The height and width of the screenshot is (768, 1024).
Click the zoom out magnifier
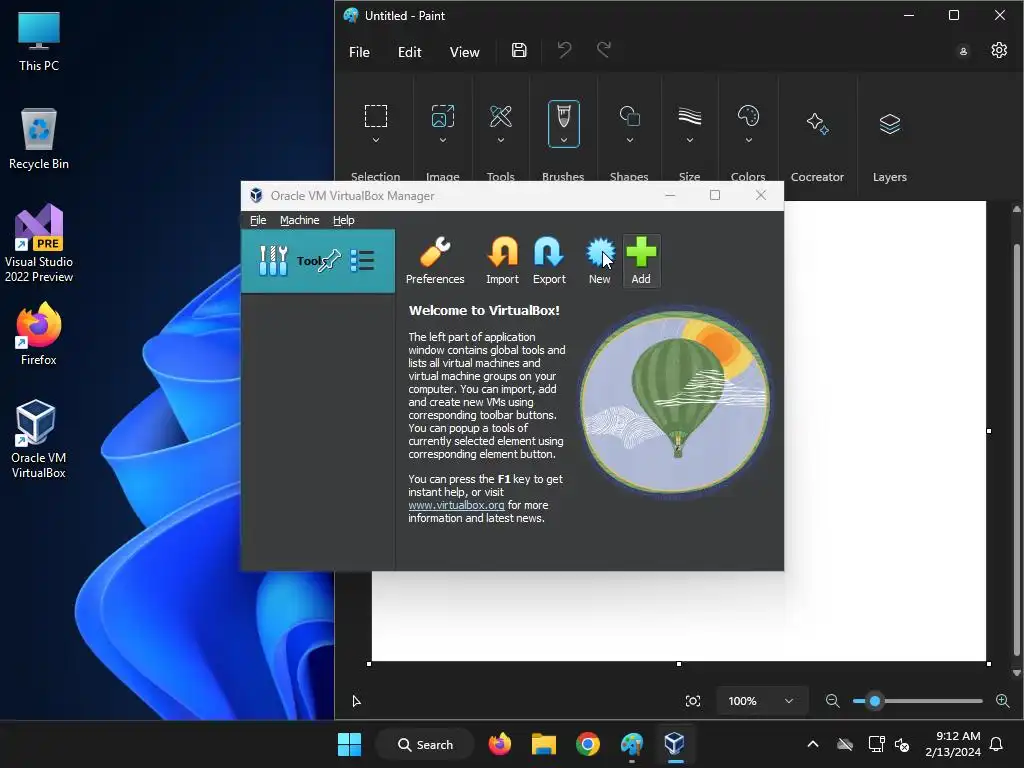(x=833, y=701)
